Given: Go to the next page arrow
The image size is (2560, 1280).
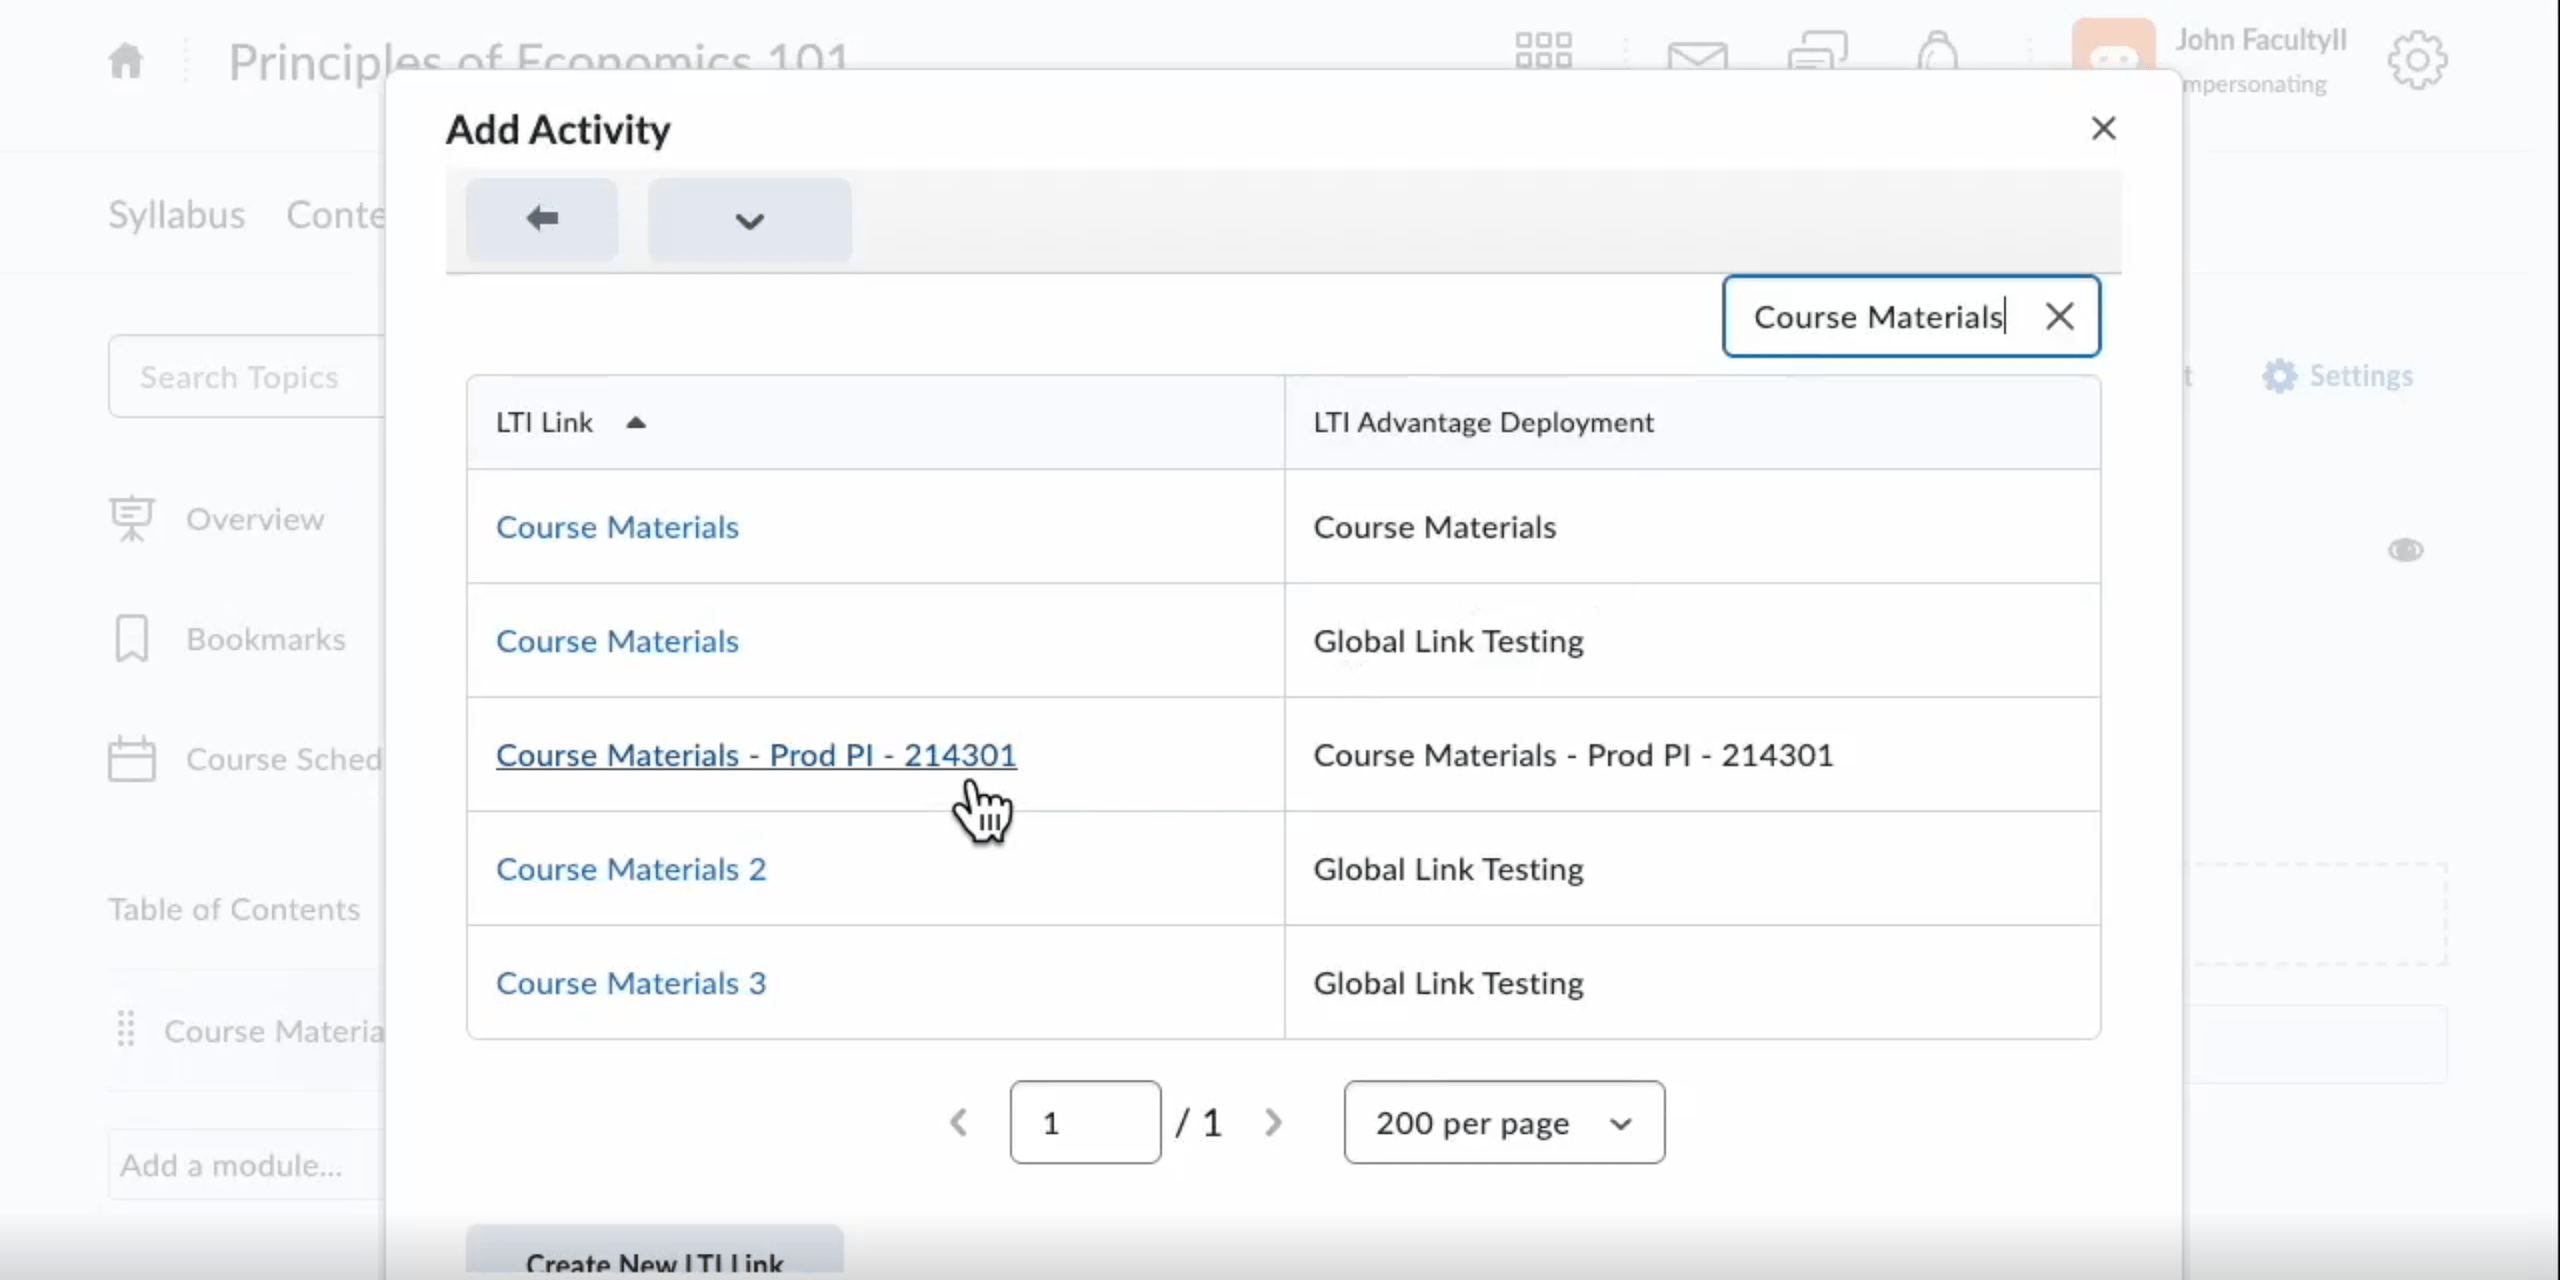Looking at the screenshot, I should click(x=1272, y=1122).
